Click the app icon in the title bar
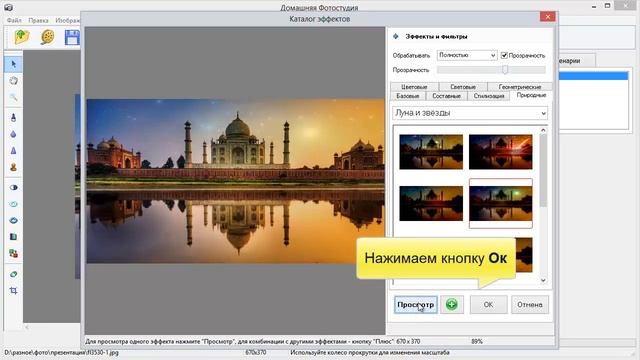Screen dimensions: 640x360 tap(8, 7)
